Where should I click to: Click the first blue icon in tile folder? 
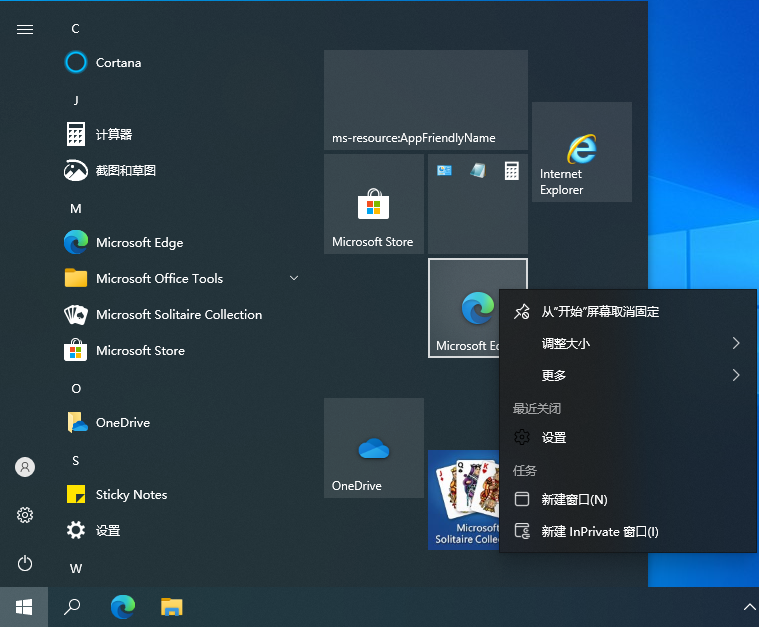444,170
